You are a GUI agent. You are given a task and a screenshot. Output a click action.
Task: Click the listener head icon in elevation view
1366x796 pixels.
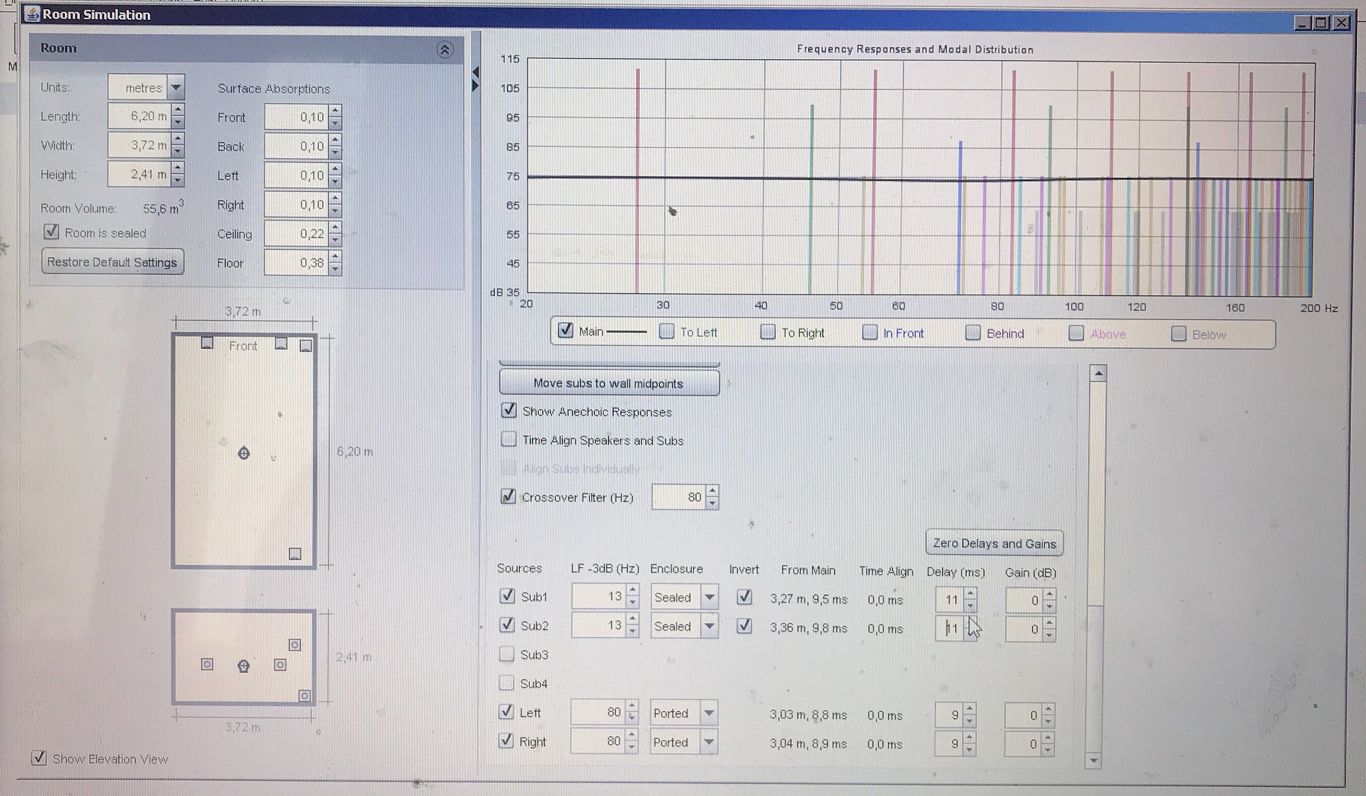[x=243, y=666]
